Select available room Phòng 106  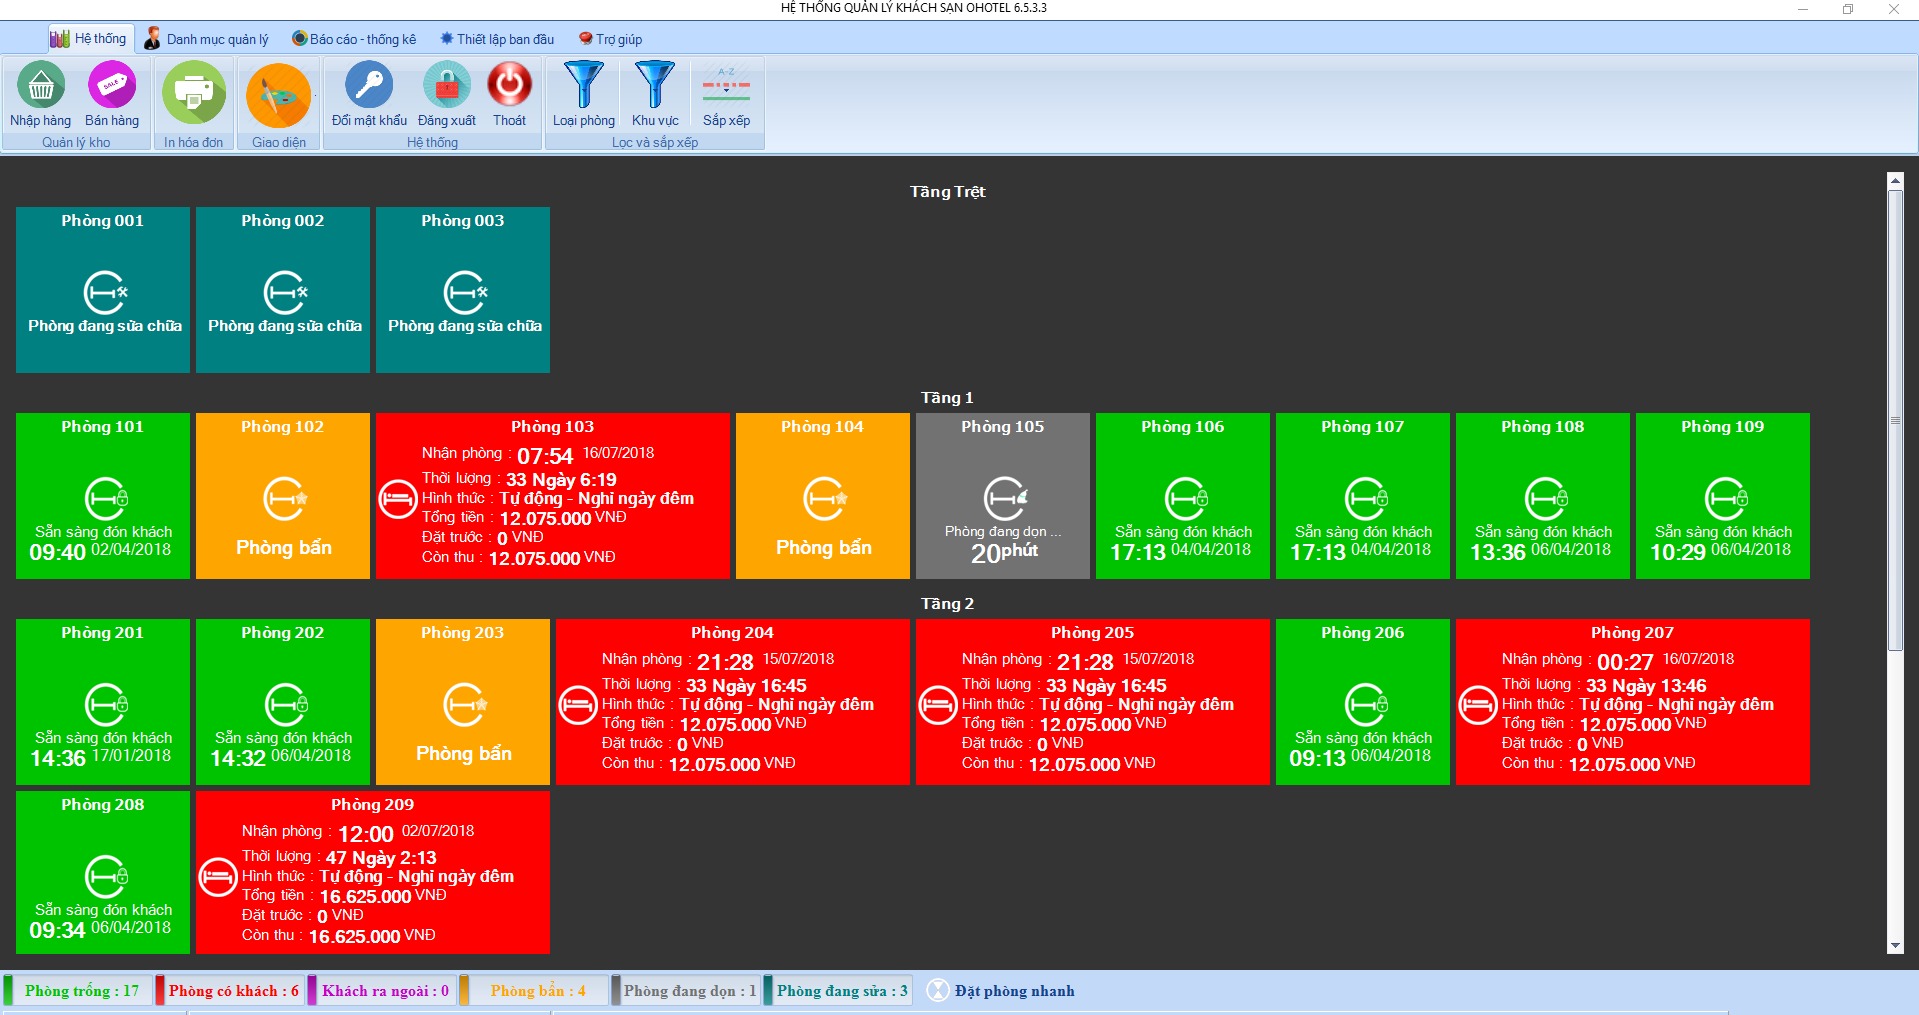click(1183, 496)
